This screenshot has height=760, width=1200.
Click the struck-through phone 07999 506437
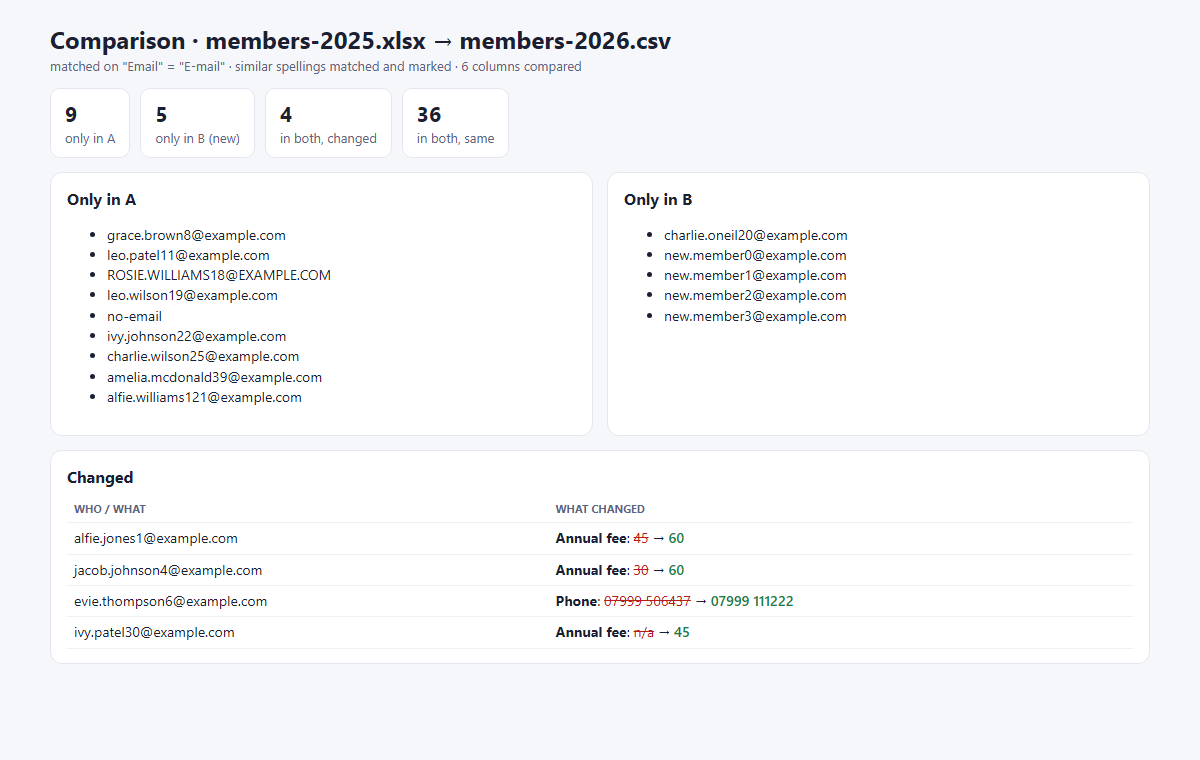point(648,601)
